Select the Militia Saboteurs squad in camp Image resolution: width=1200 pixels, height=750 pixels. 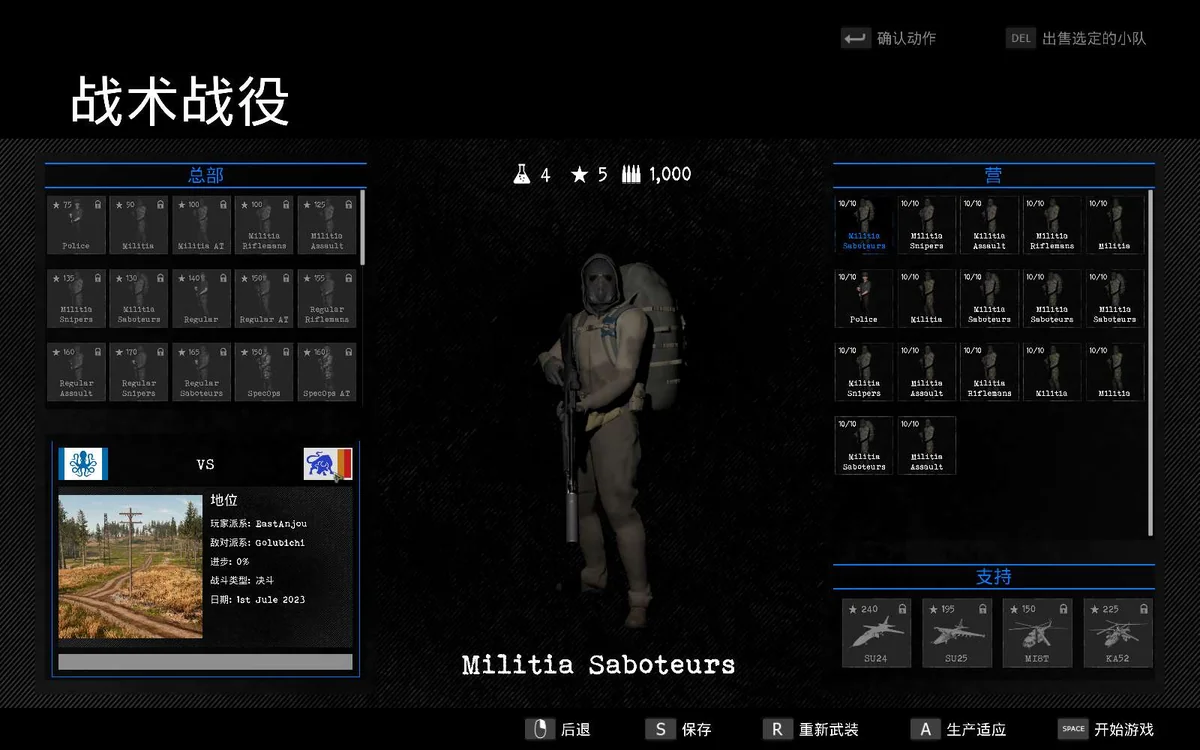click(863, 224)
